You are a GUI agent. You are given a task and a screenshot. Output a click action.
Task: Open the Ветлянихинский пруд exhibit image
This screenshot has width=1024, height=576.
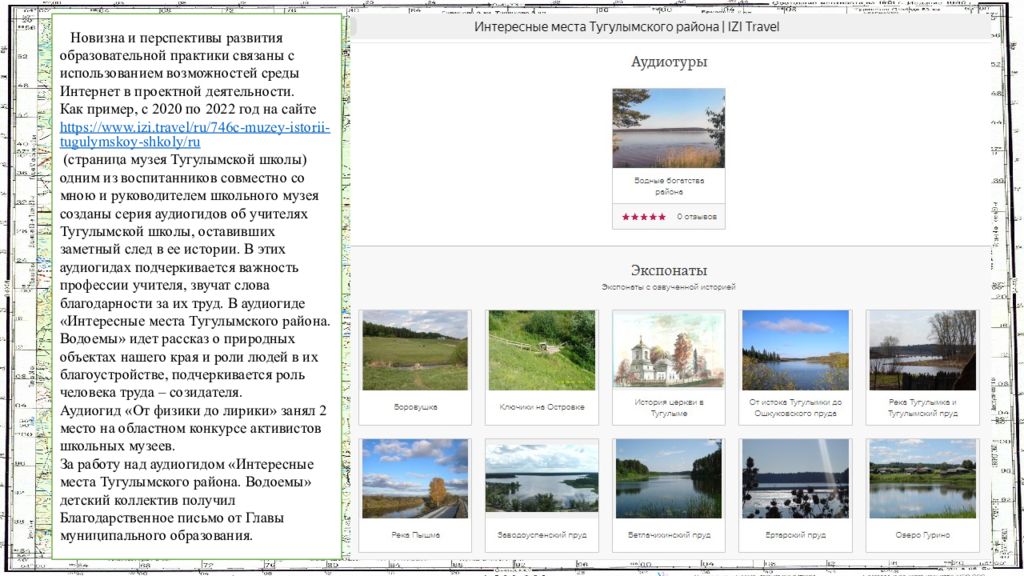(668, 478)
